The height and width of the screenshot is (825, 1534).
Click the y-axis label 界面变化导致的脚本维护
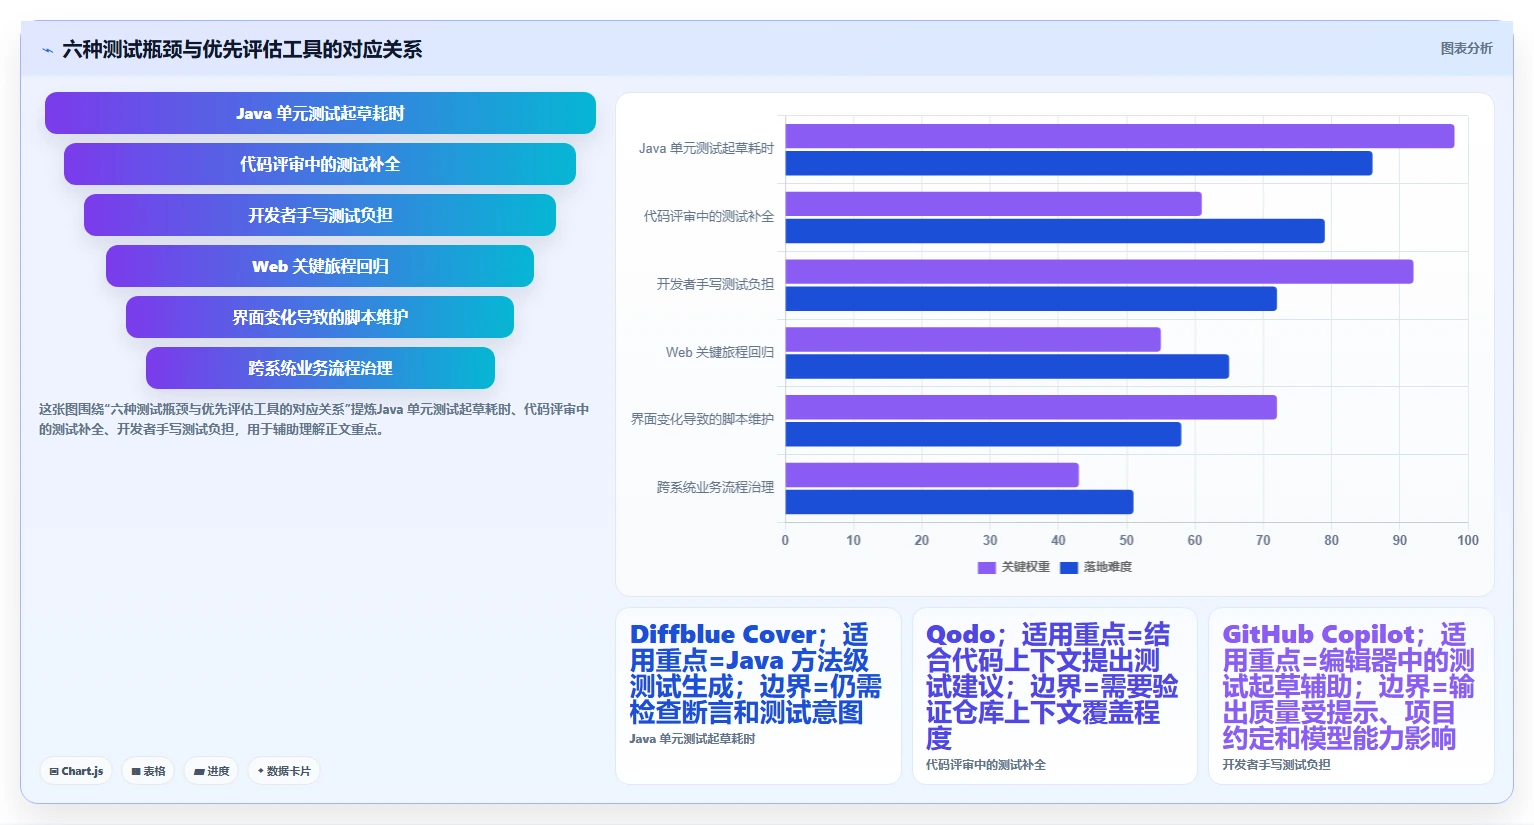[702, 419]
